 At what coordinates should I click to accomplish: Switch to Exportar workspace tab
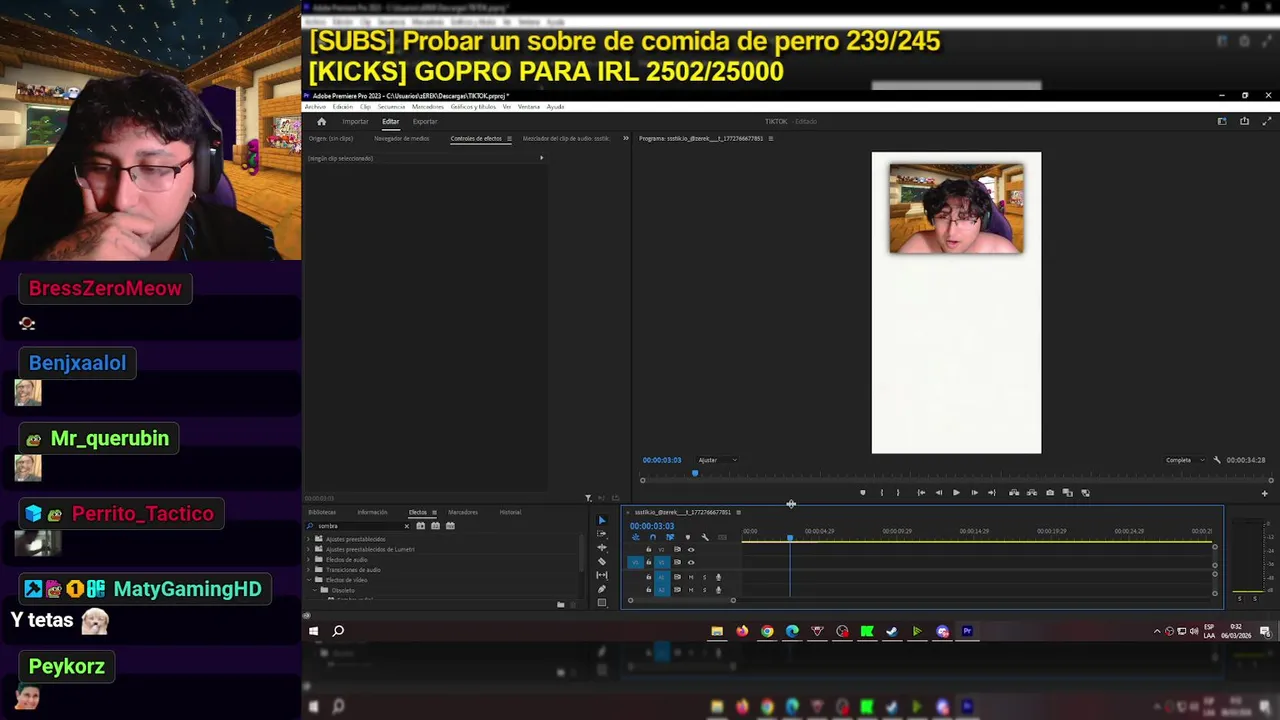coord(425,122)
